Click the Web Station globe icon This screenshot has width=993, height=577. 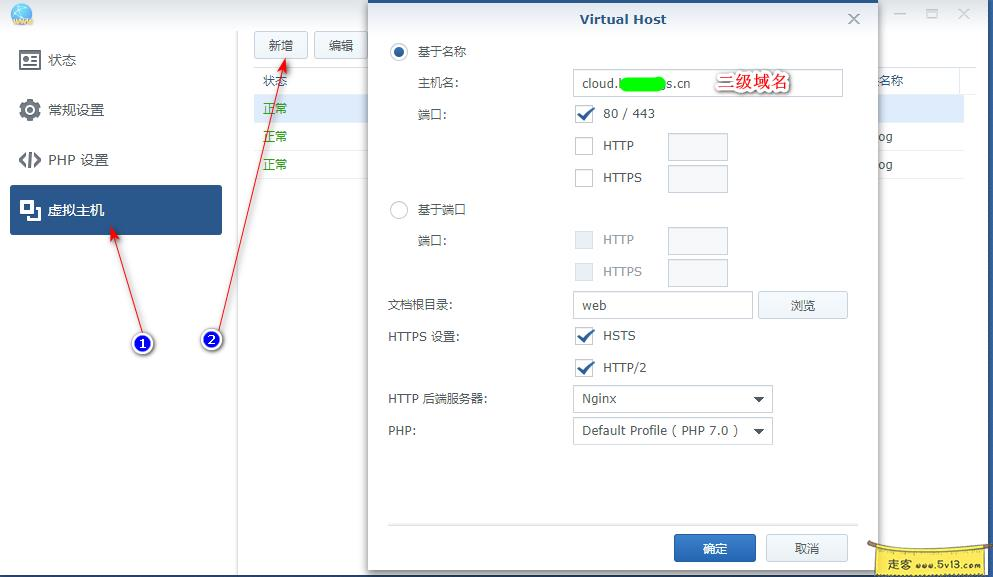click(x=21, y=14)
